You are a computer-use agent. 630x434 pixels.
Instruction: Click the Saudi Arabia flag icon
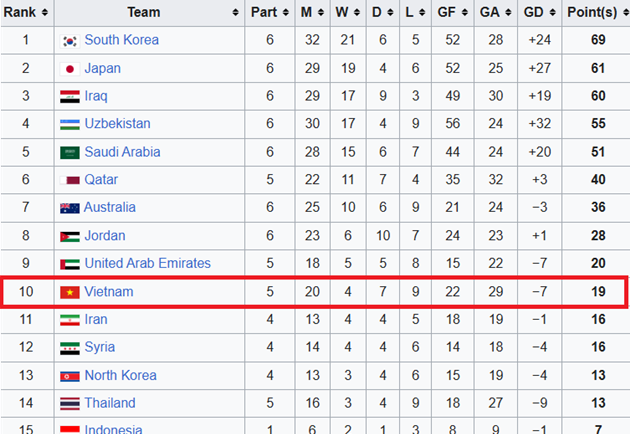(70, 152)
